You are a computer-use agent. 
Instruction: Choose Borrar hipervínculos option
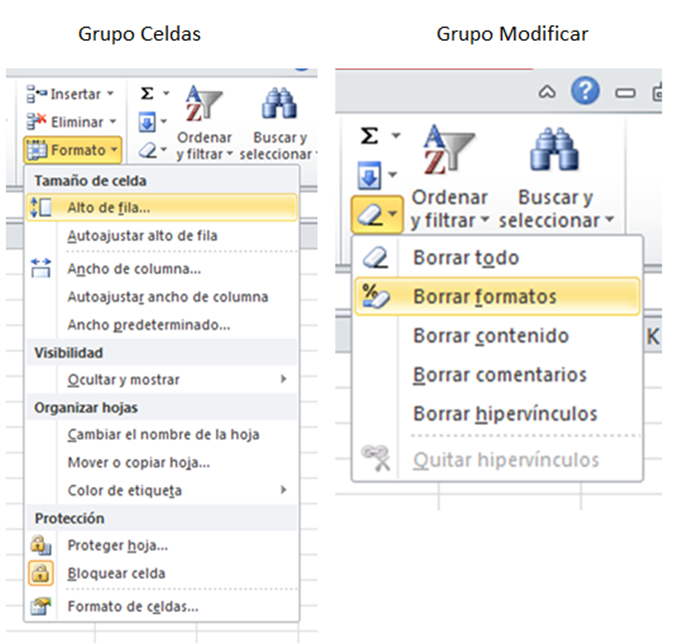coord(504,414)
